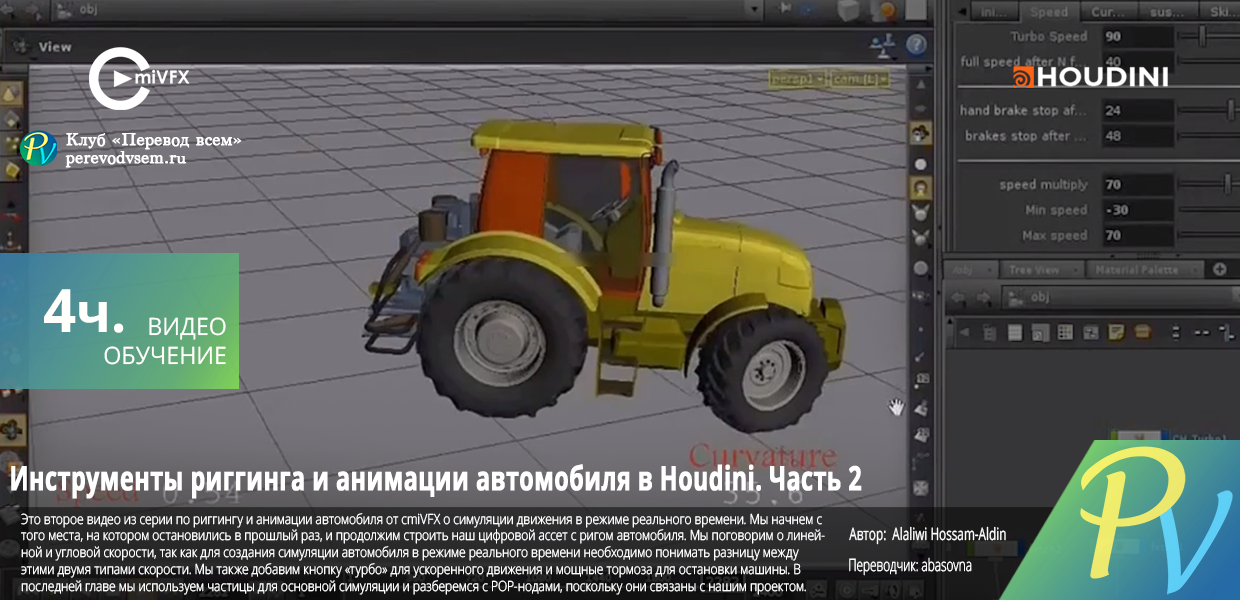Screen dimensions: 1240x600
Task: Open the viewport help question-mark icon
Action: [916, 46]
